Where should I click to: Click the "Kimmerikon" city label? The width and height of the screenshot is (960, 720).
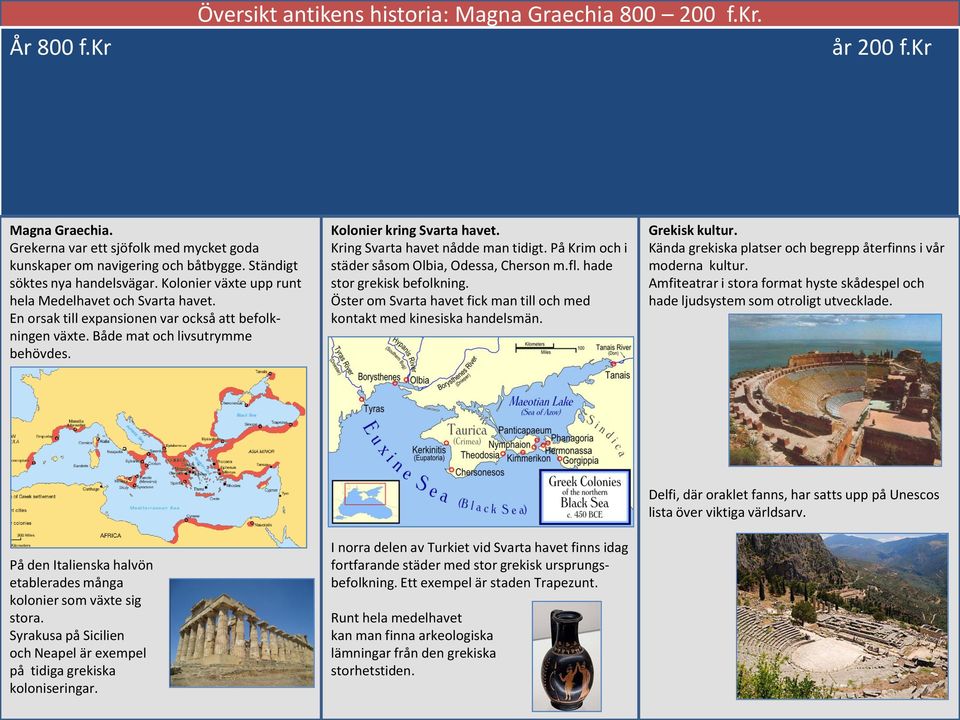point(528,458)
